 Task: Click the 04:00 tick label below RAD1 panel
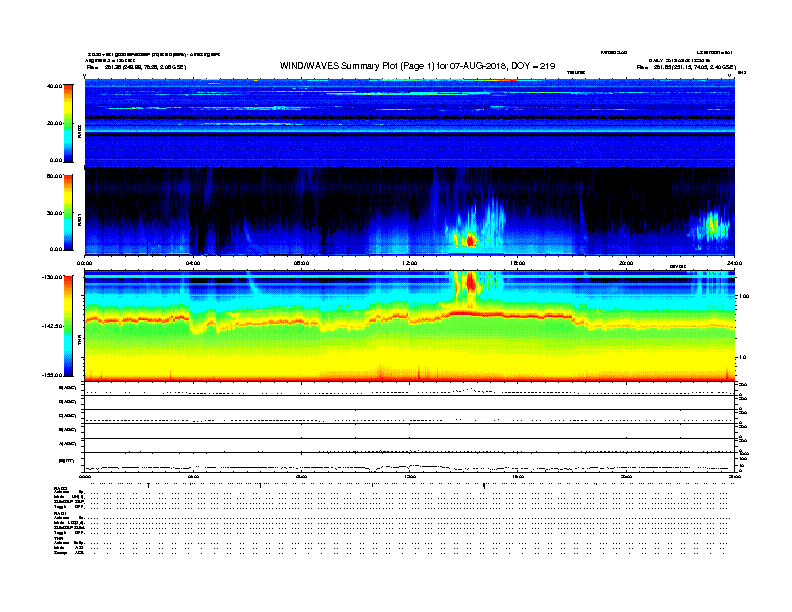193,263
